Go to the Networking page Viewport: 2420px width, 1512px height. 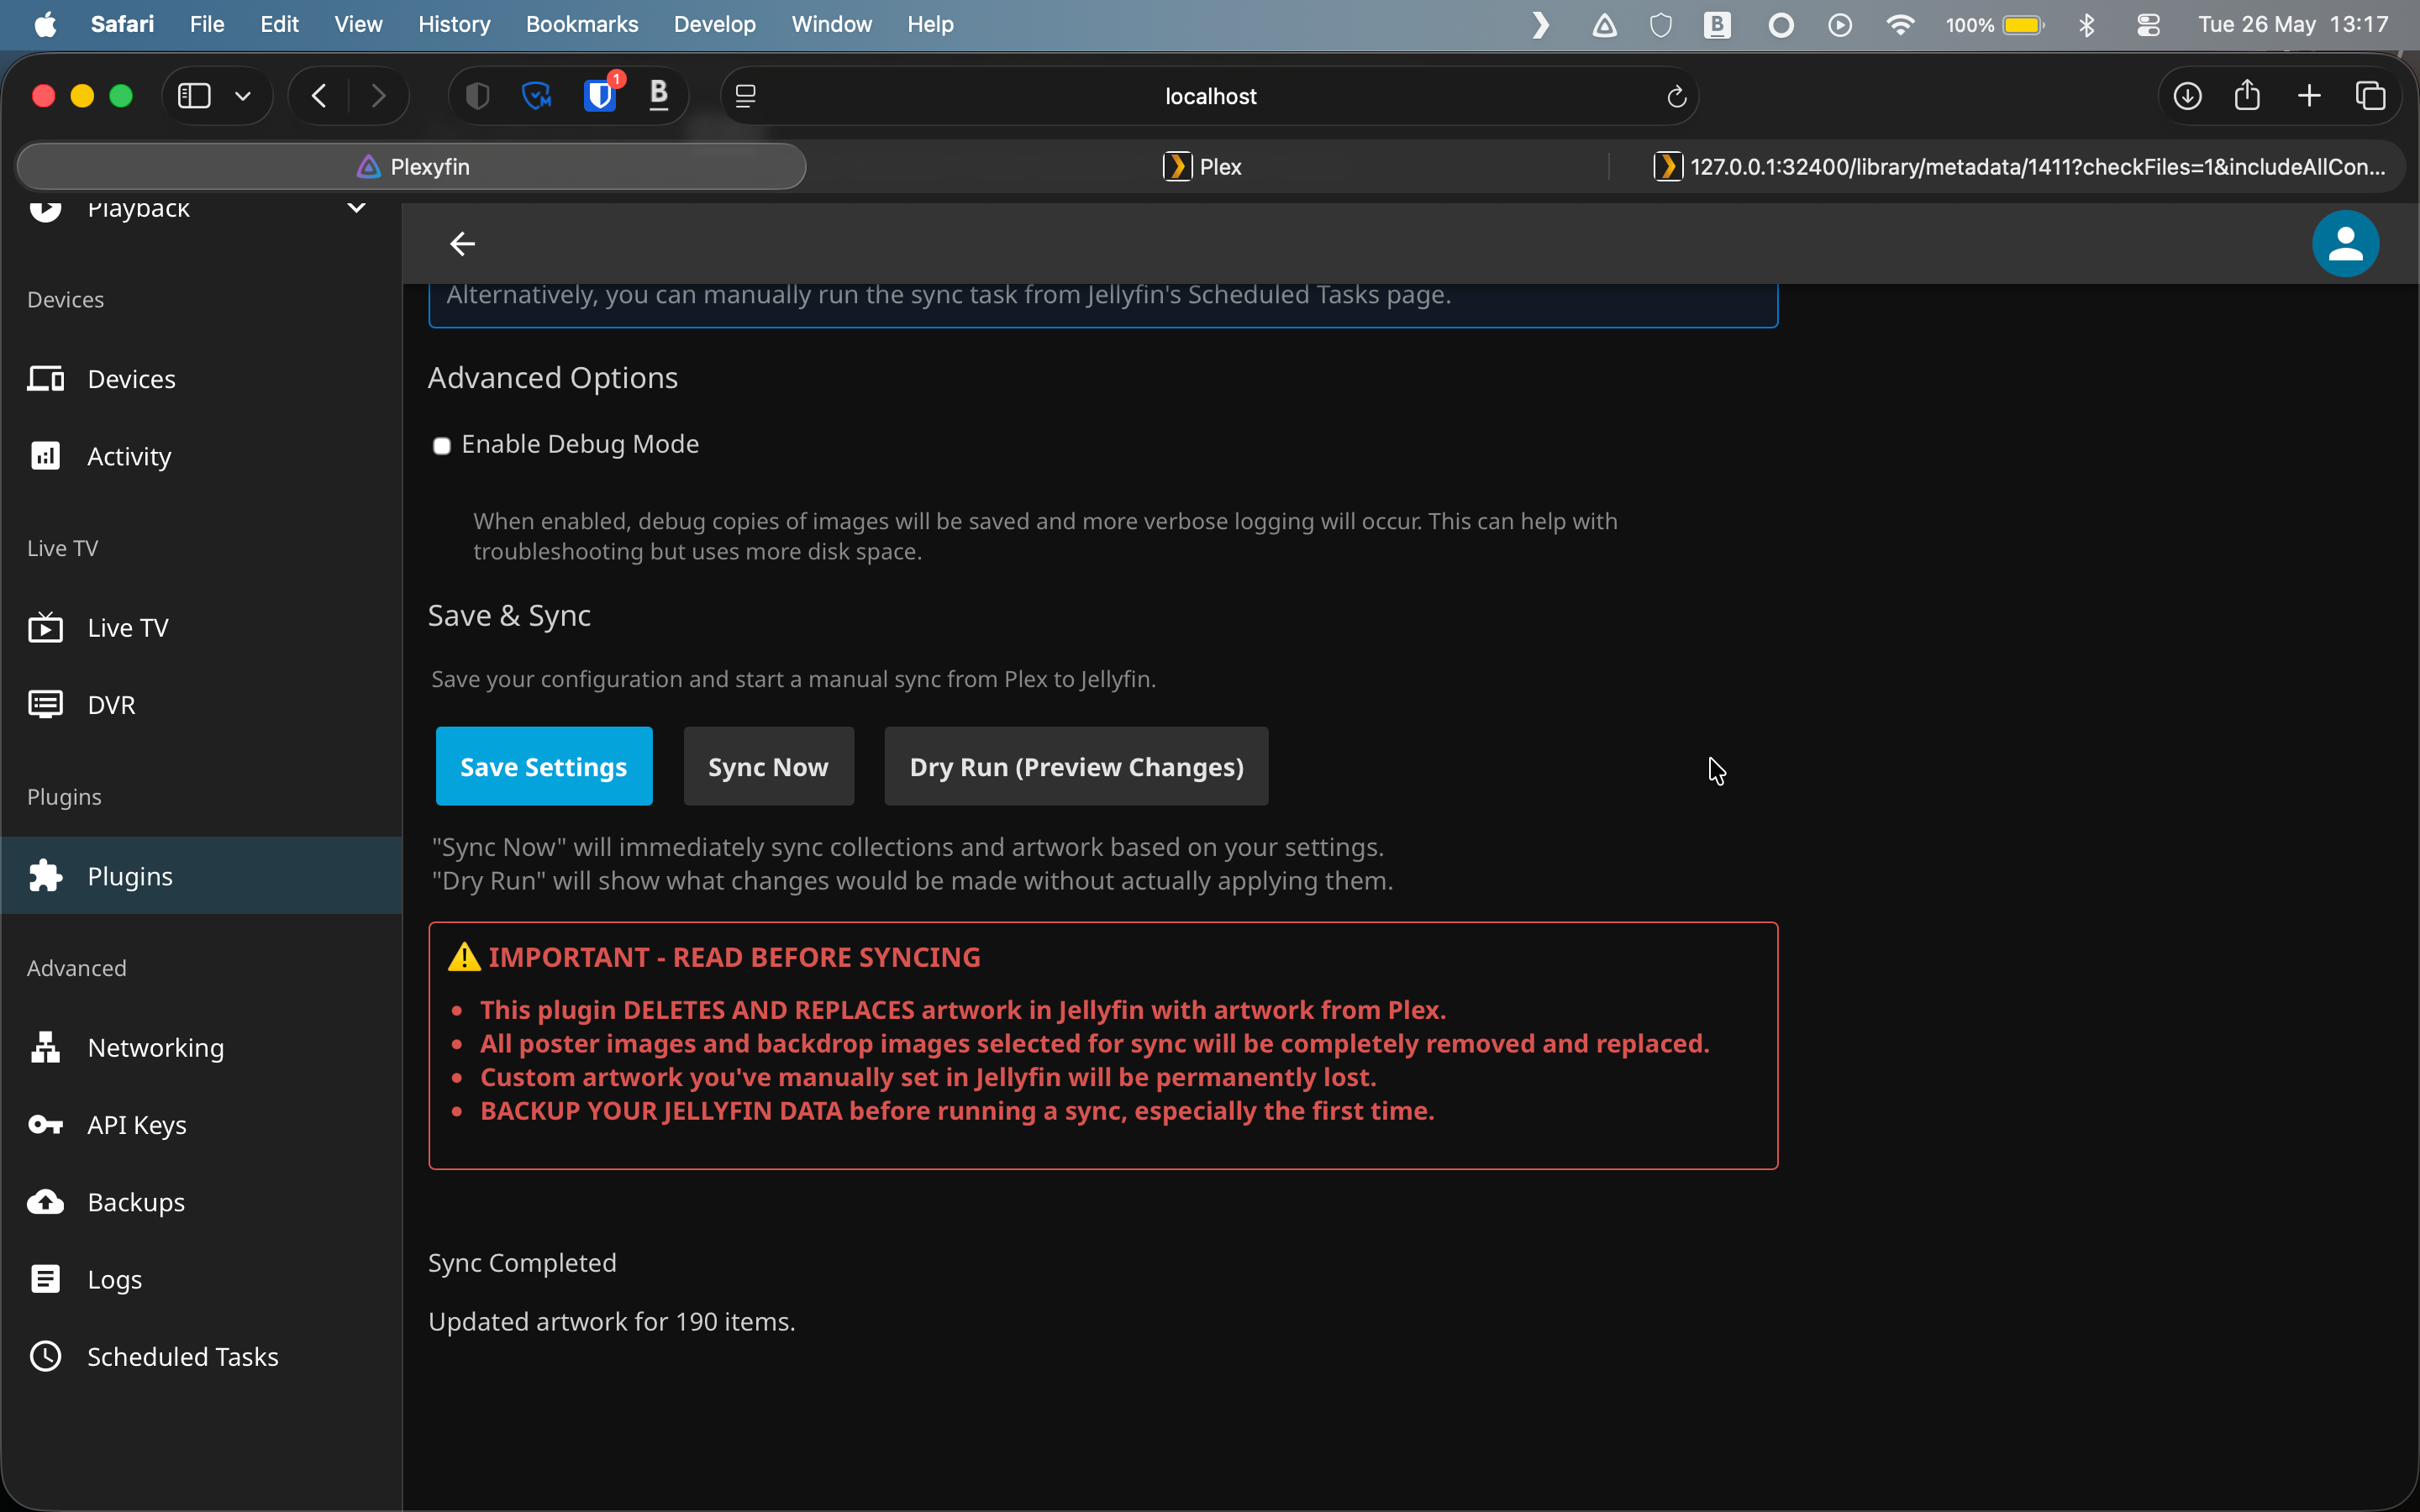pos(202,1047)
